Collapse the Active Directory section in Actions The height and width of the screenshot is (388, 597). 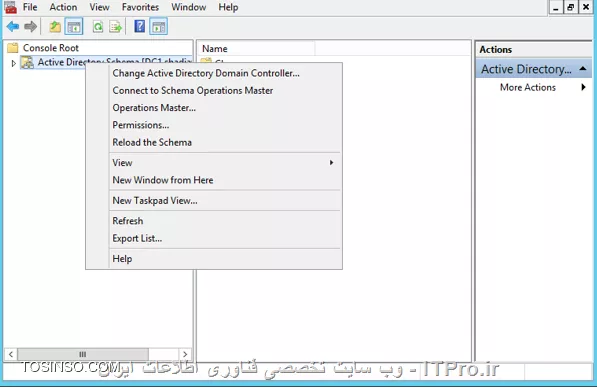[x=583, y=69]
